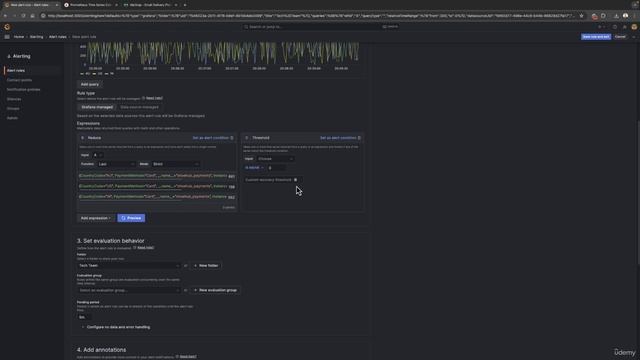Click the Pending period input field
This screenshot has height=360, width=640.
(84, 317)
